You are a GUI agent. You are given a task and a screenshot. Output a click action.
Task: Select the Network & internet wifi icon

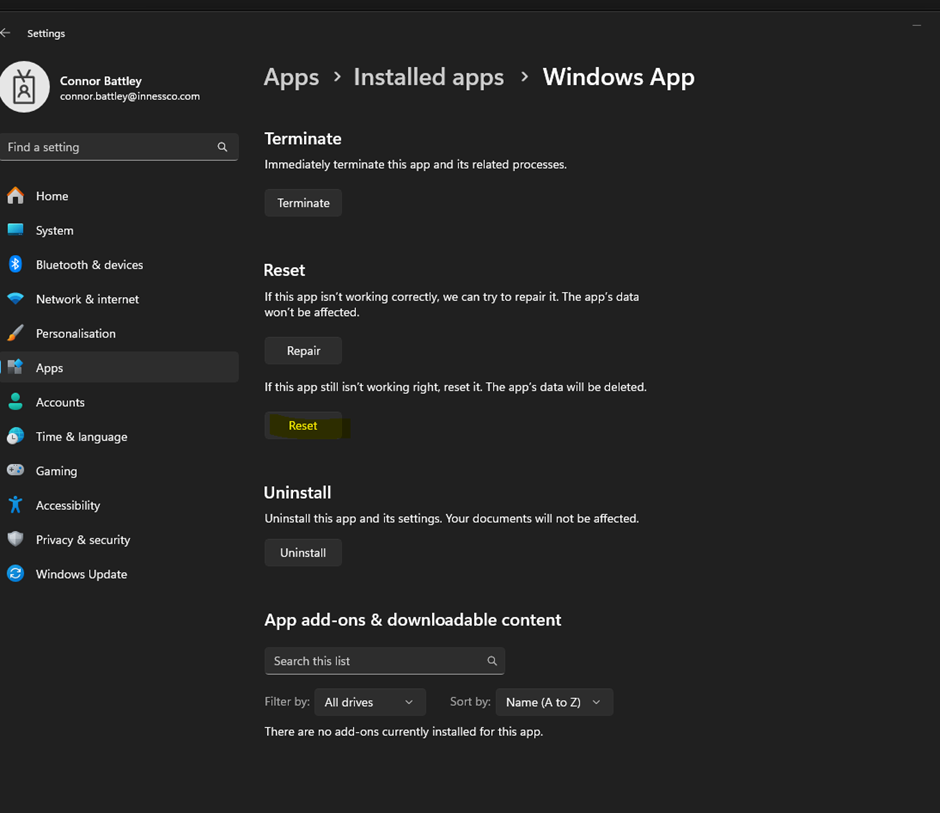click(15, 299)
